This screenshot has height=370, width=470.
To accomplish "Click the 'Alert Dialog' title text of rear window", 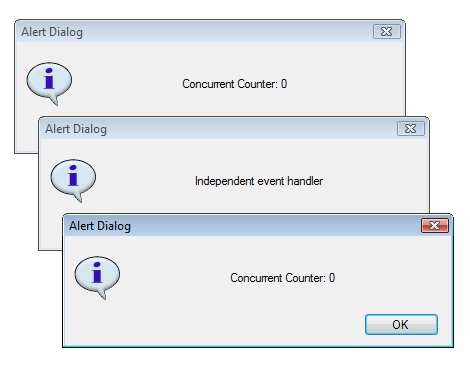I will pyautogui.click(x=52, y=32).
